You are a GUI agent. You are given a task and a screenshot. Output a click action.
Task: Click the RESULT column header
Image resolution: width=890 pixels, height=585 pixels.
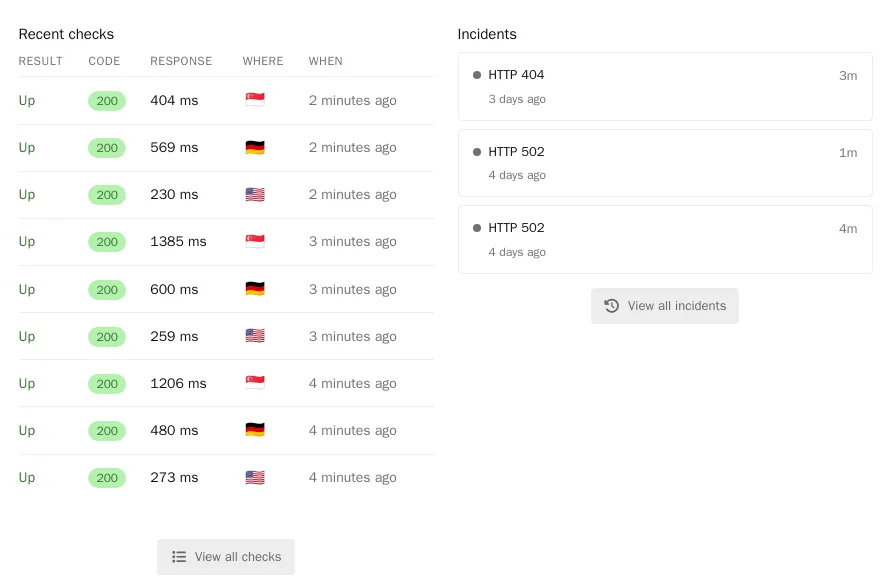point(40,61)
